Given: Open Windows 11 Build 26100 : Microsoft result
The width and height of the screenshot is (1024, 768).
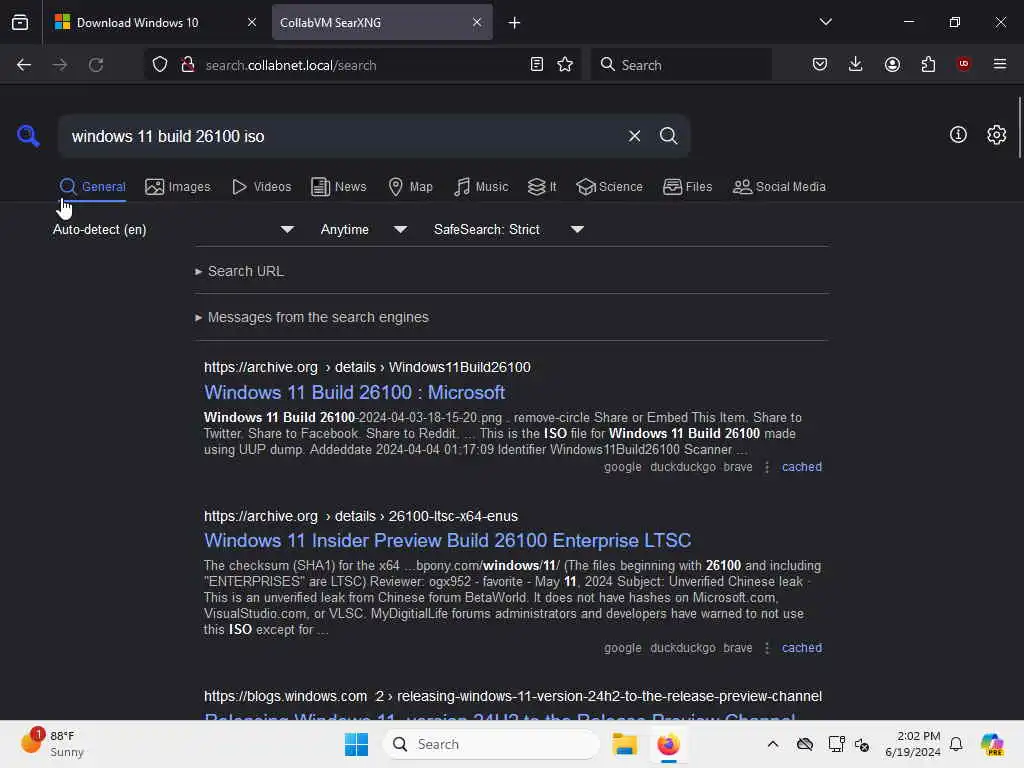Looking at the screenshot, I should [355, 392].
